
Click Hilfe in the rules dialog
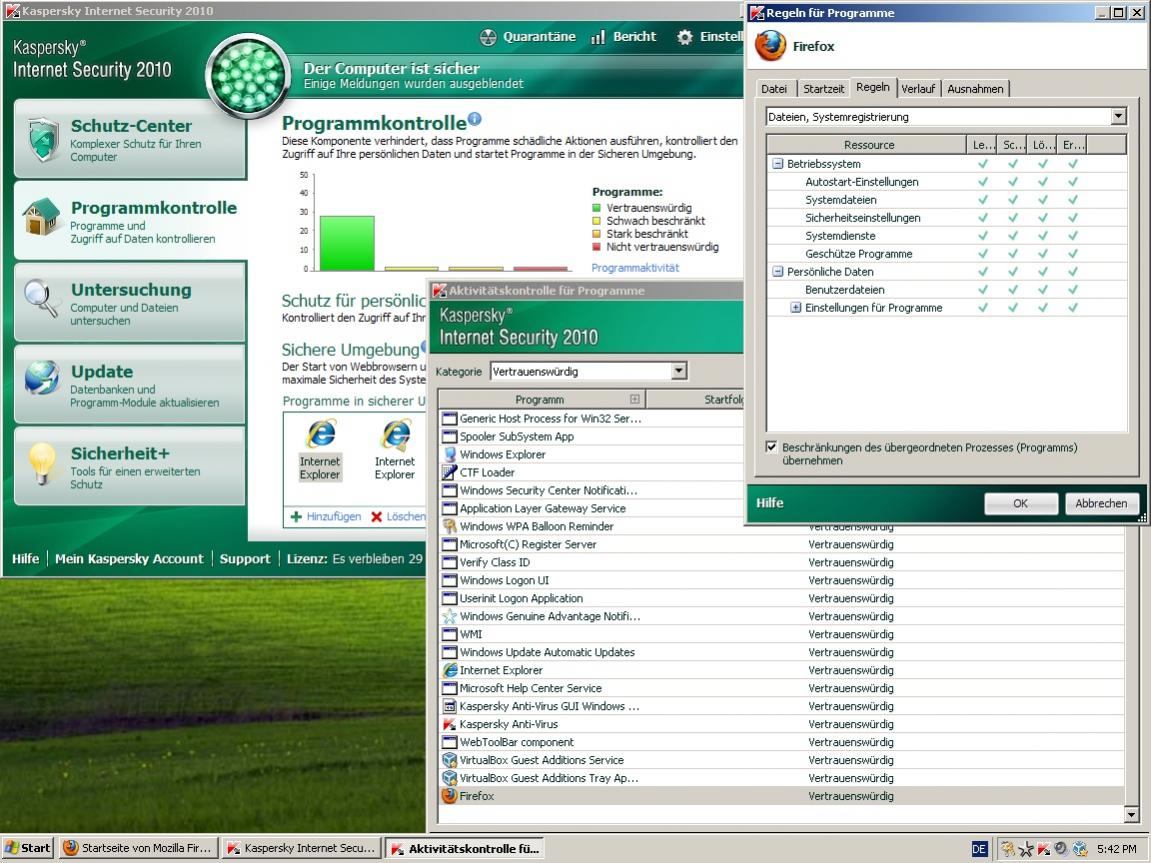[x=769, y=503]
